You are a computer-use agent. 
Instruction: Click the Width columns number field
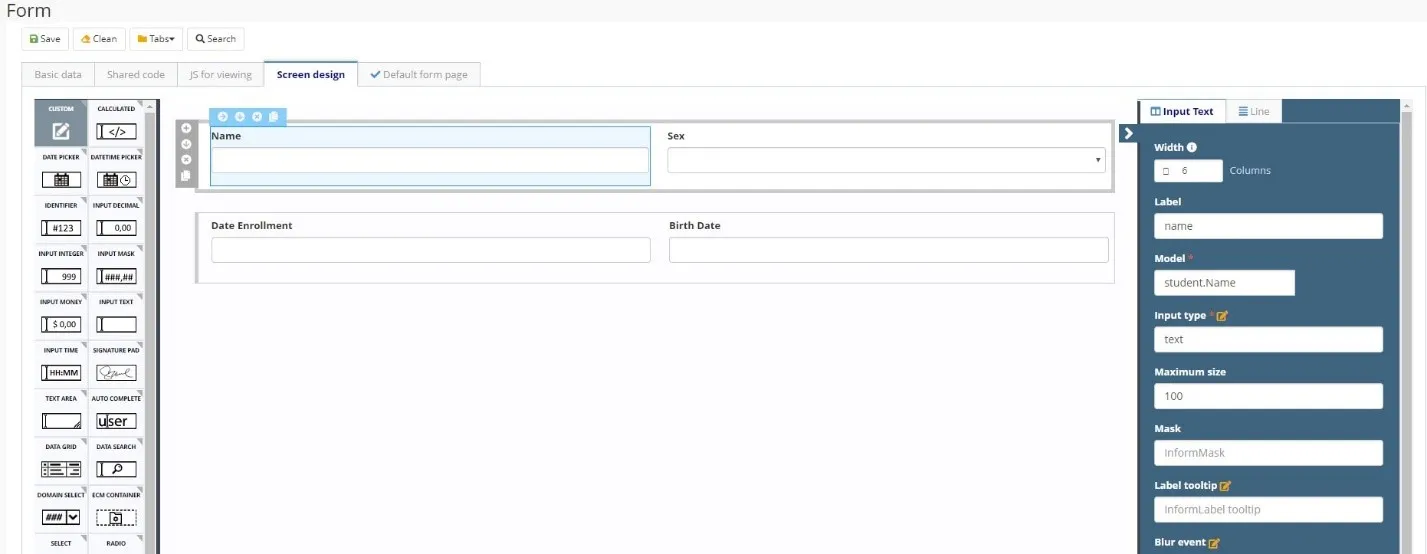pos(1188,171)
